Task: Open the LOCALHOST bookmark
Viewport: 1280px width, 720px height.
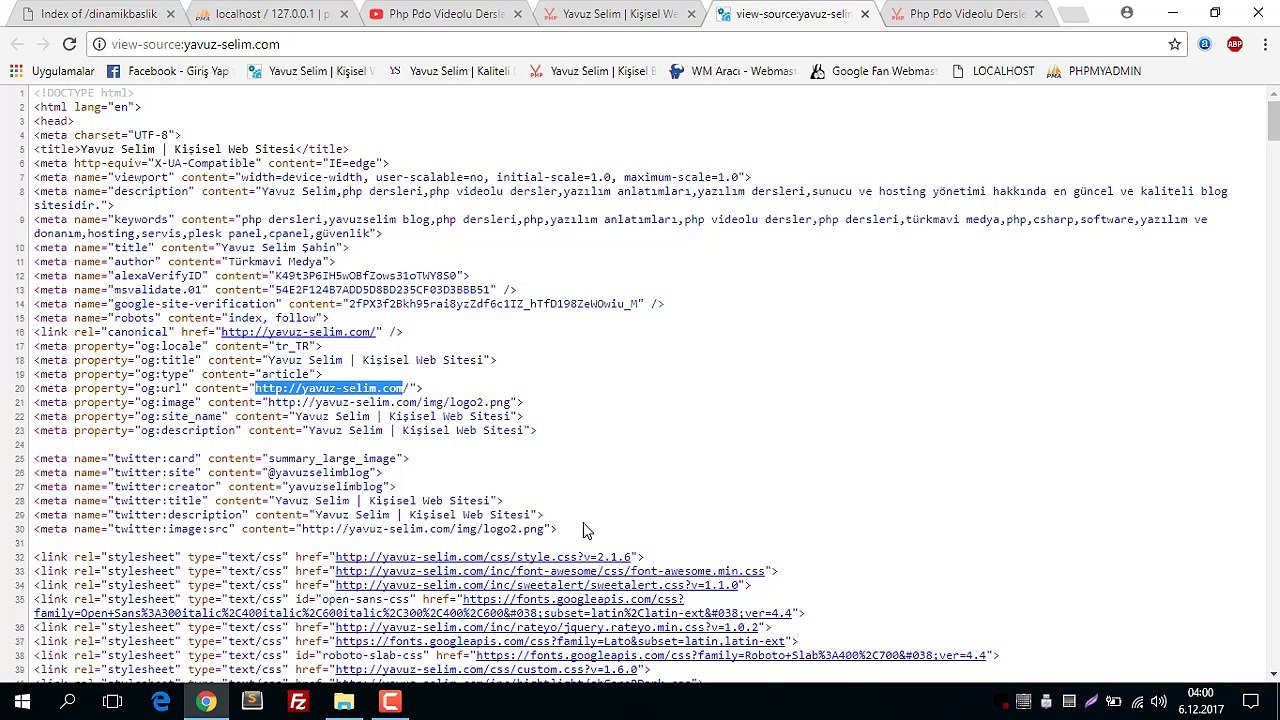Action: [x=993, y=71]
